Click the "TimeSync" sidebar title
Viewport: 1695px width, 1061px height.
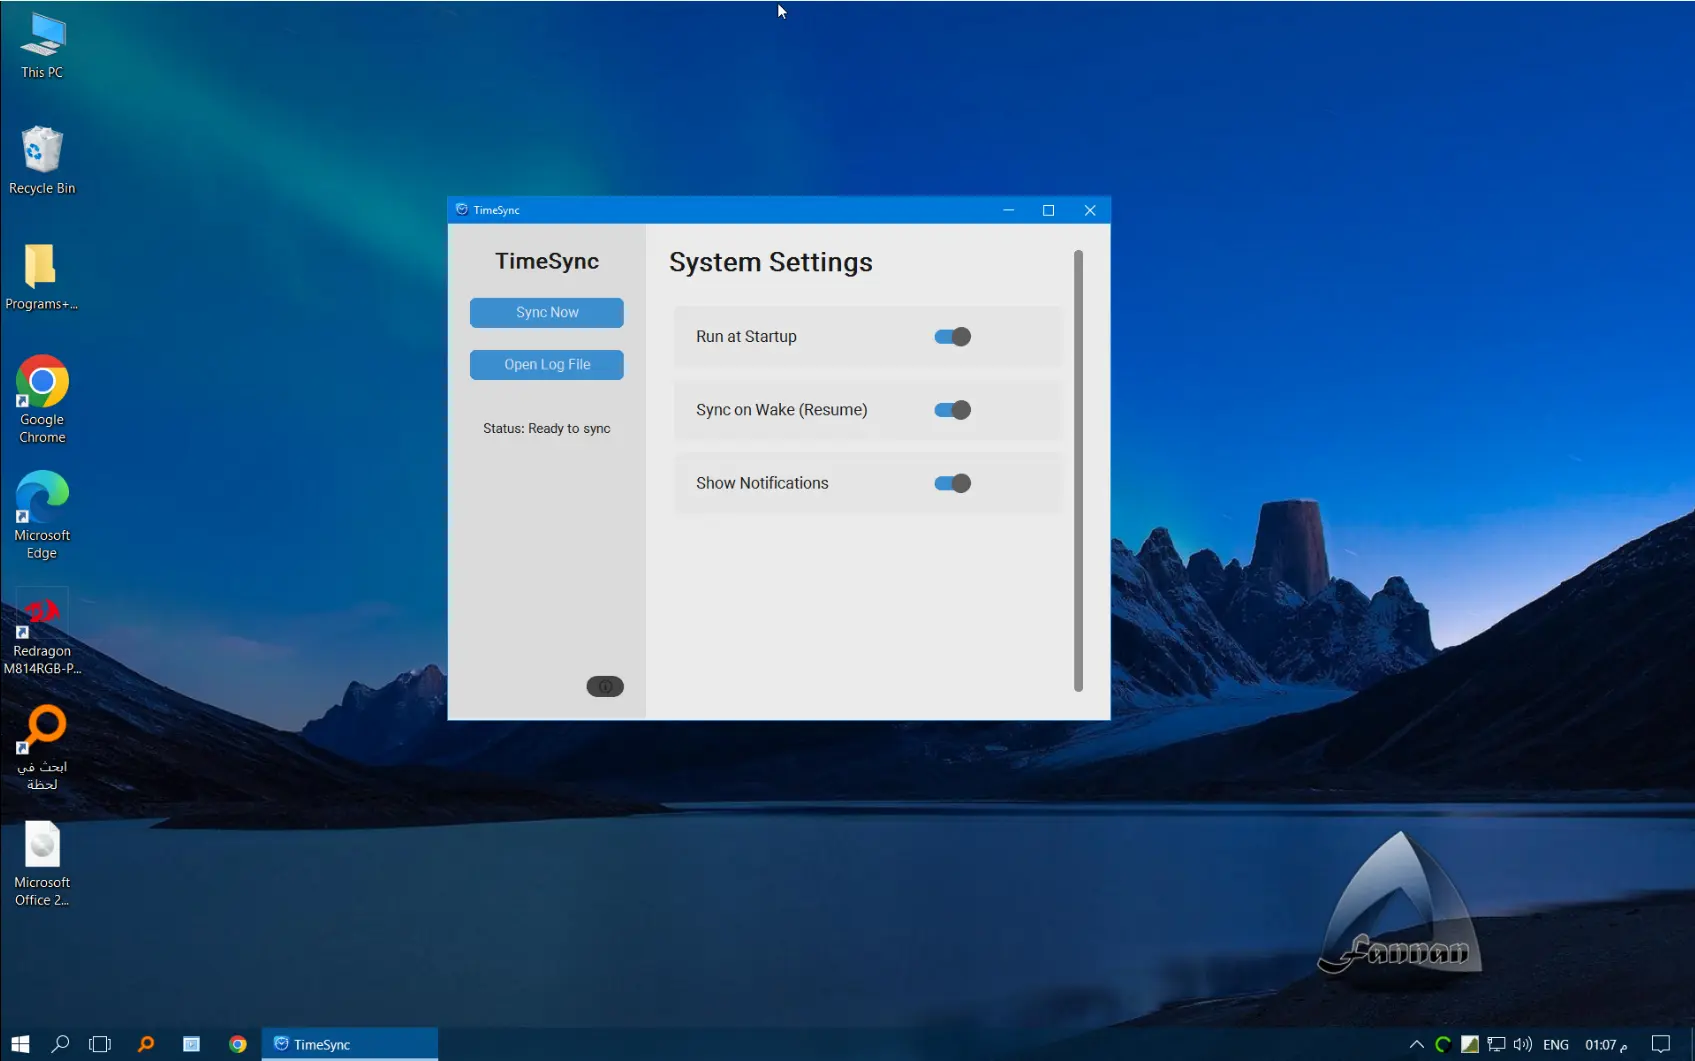547,261
